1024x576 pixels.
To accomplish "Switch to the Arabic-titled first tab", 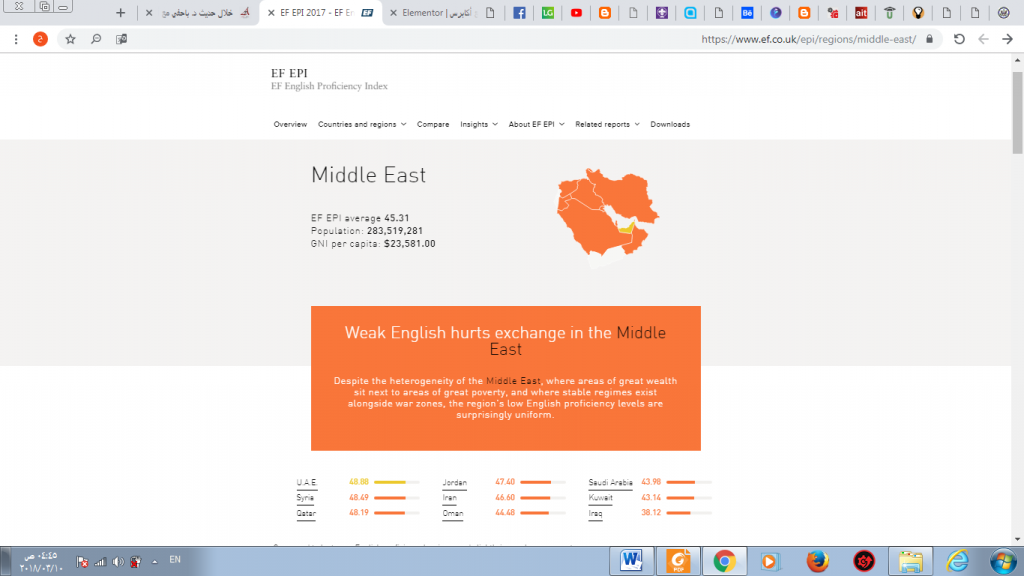I will [199, 12].
